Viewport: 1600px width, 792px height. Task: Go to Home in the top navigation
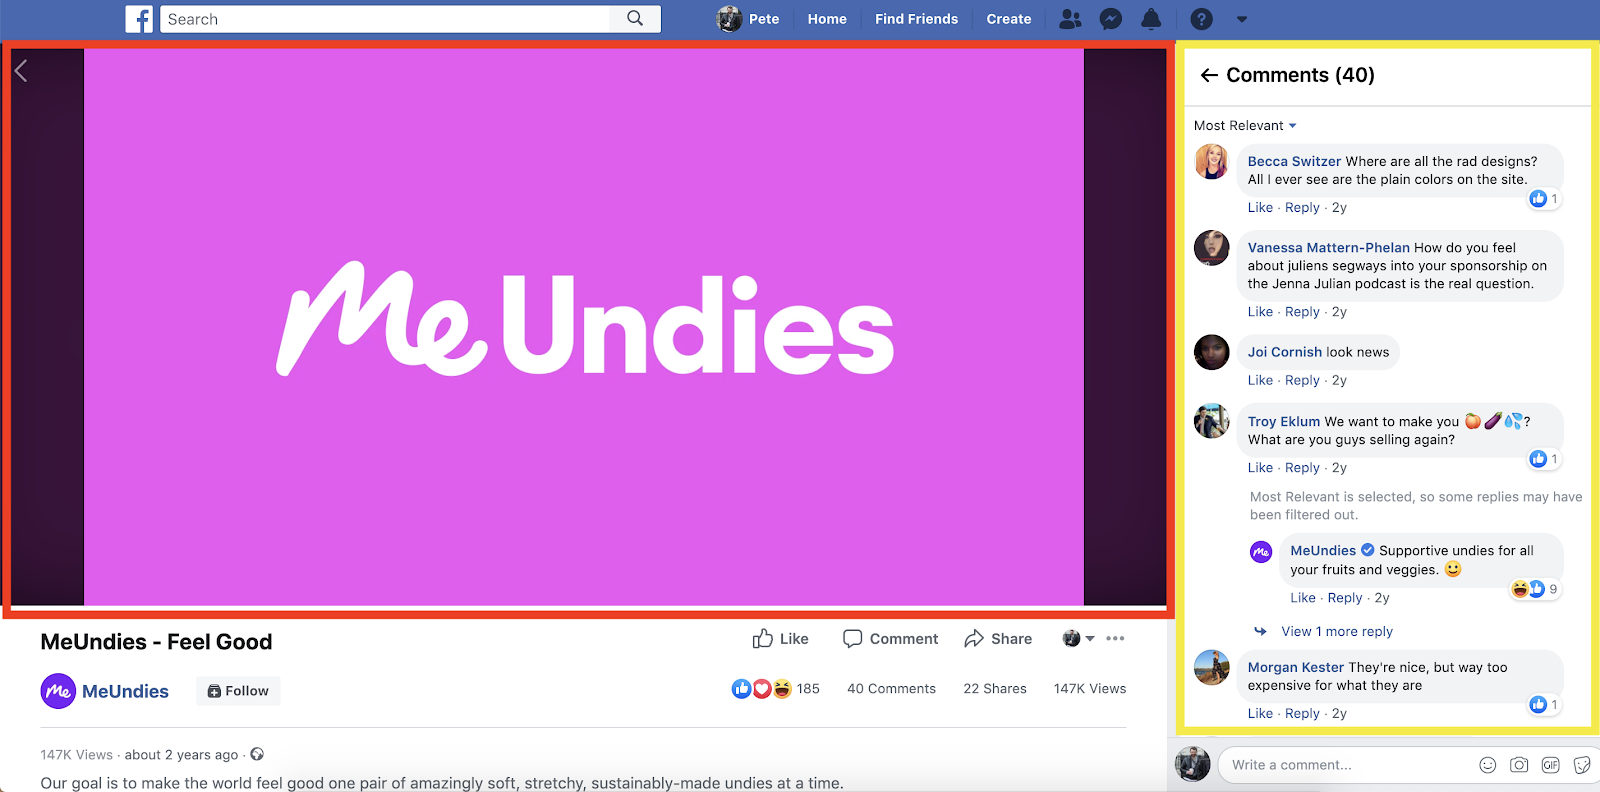click(827, 19)
